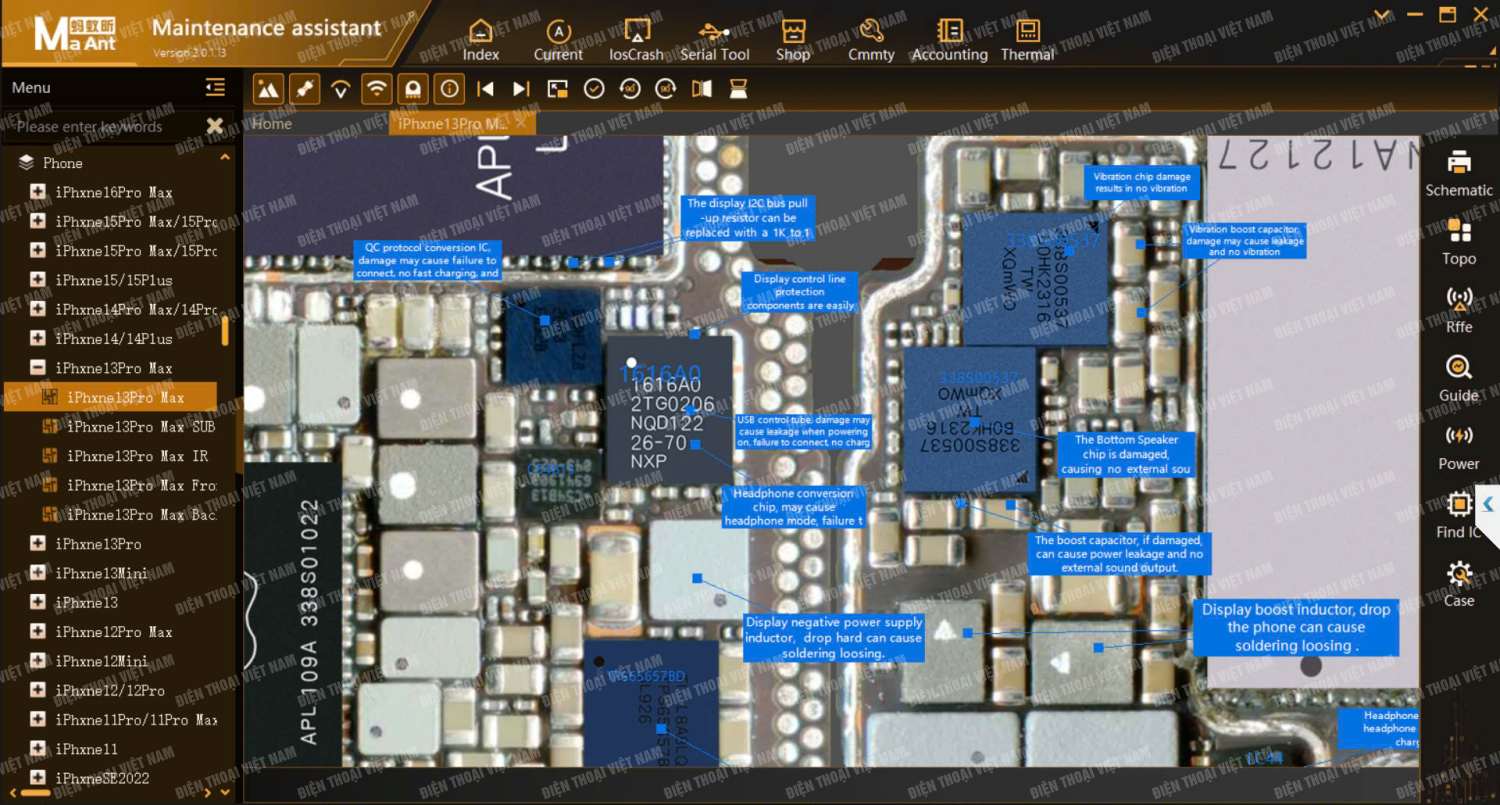
Task: Expand the iPhxne12Pro Max node
Action: coord(38,632)
